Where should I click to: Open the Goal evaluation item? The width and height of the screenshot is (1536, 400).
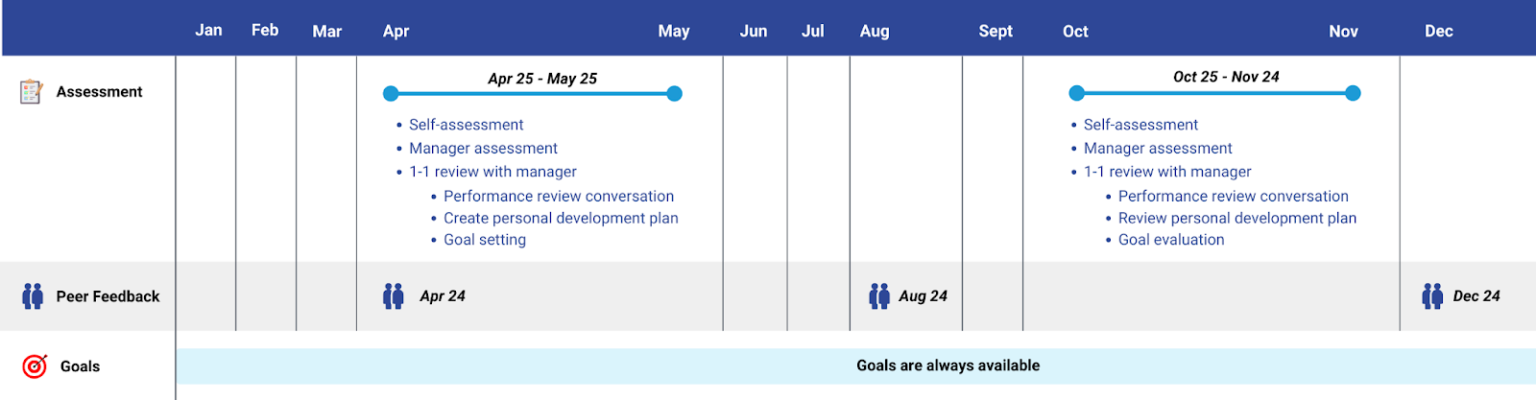tap(1171, 240)
